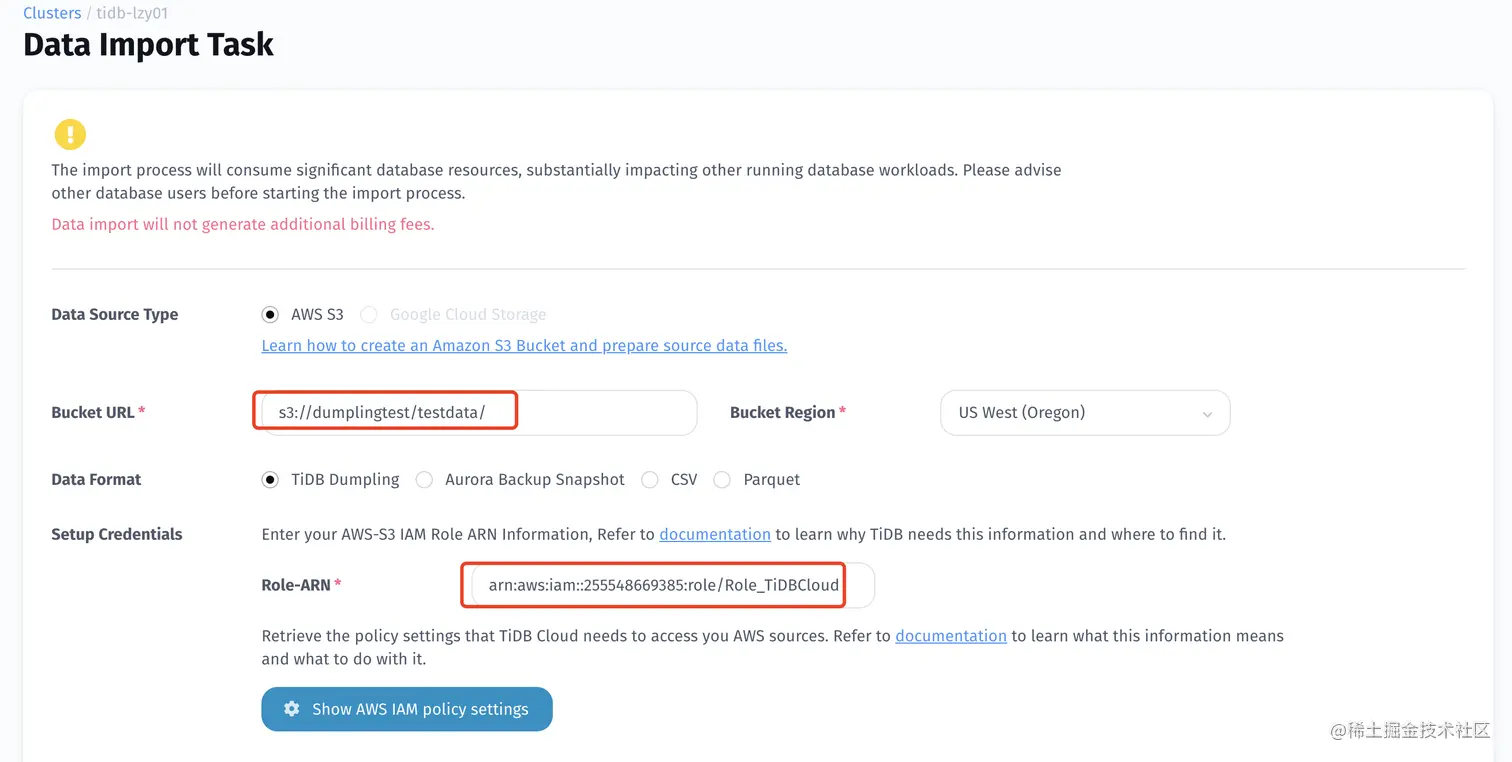Select the Parquet data format

[x=722, y=480]
